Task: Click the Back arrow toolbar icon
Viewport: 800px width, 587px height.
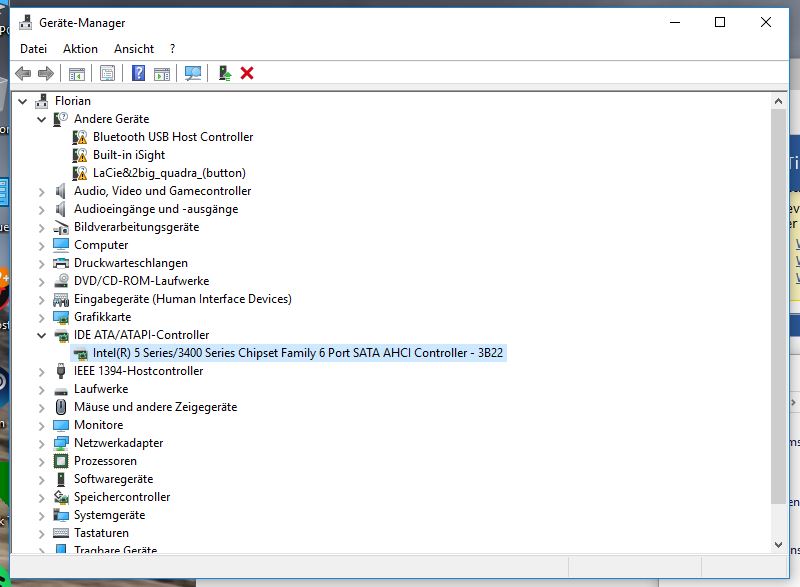Action: click(x=23, y=73)
